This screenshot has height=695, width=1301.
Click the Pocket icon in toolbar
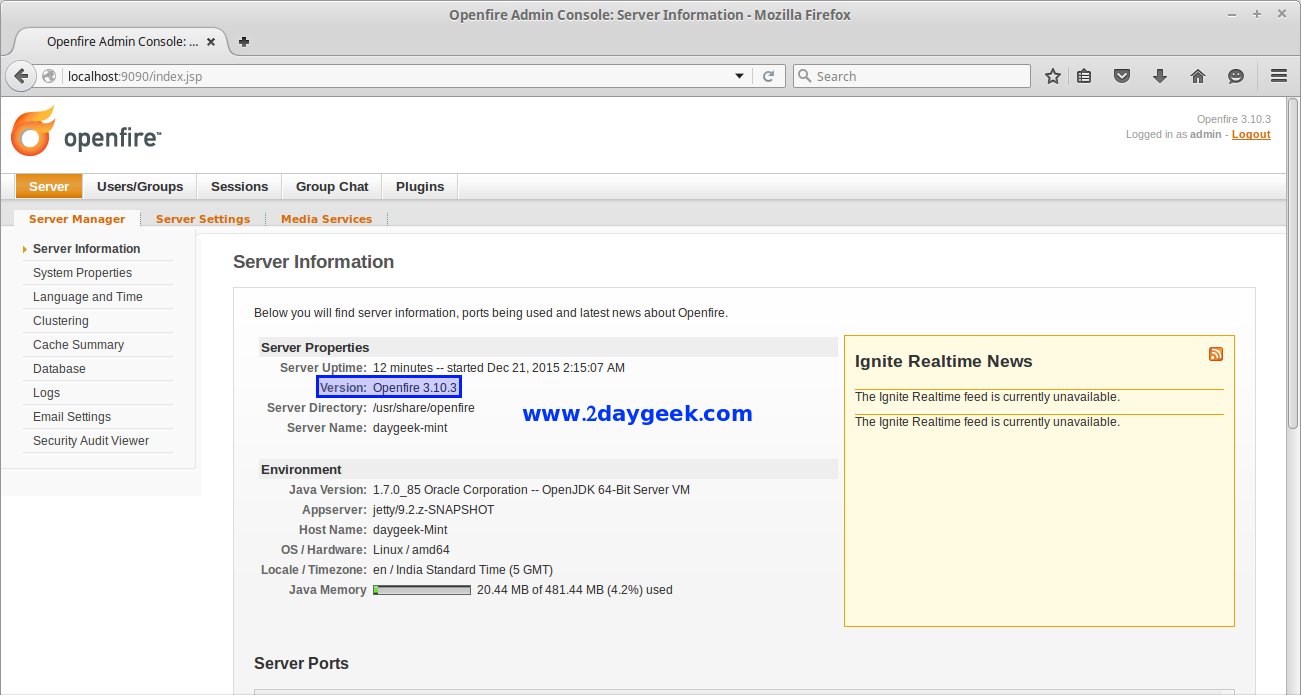[x=1122, y=76]
